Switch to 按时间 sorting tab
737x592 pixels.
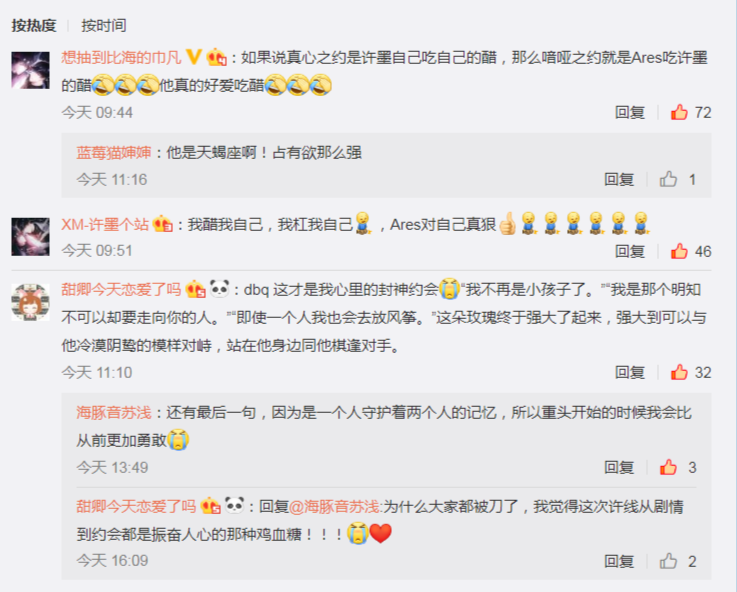click(104, 25)
